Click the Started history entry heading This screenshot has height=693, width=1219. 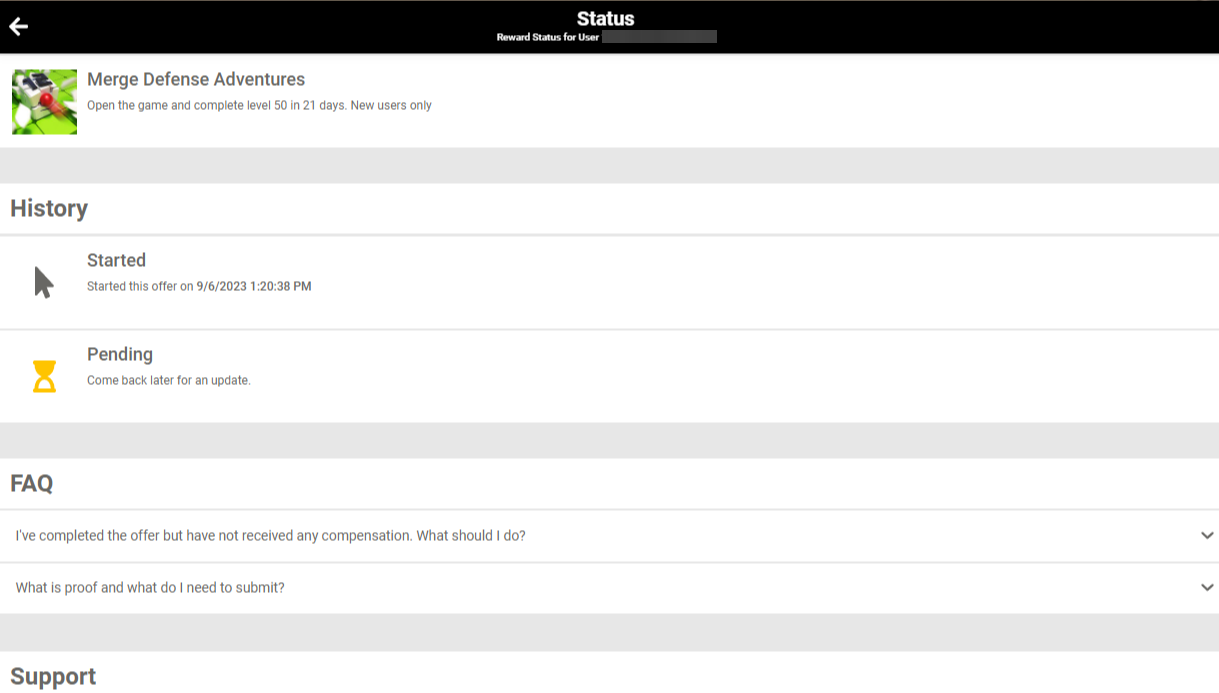[116, 260]
